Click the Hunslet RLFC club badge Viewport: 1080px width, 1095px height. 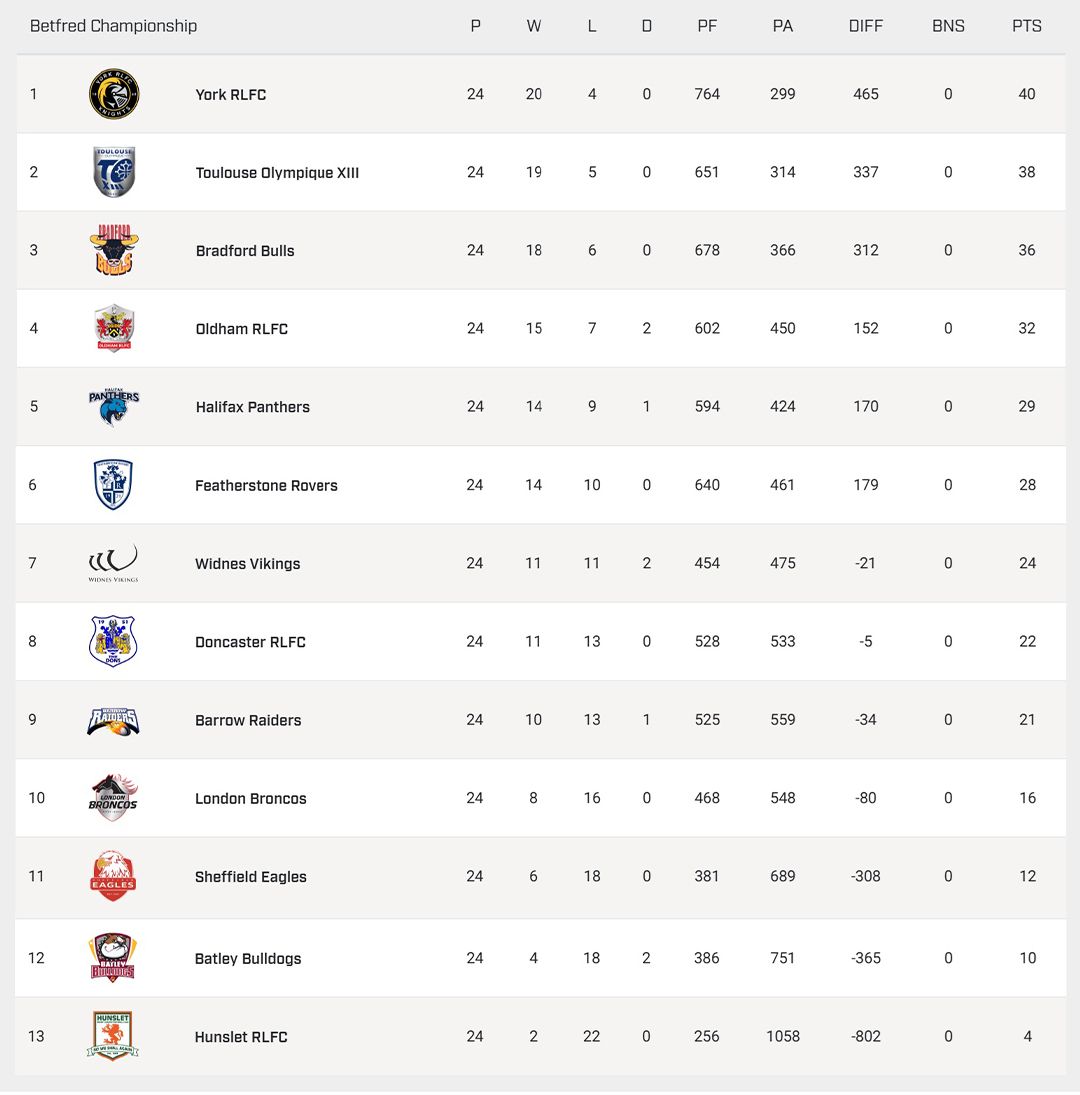pyautogui.click(x=113, y=1036)
